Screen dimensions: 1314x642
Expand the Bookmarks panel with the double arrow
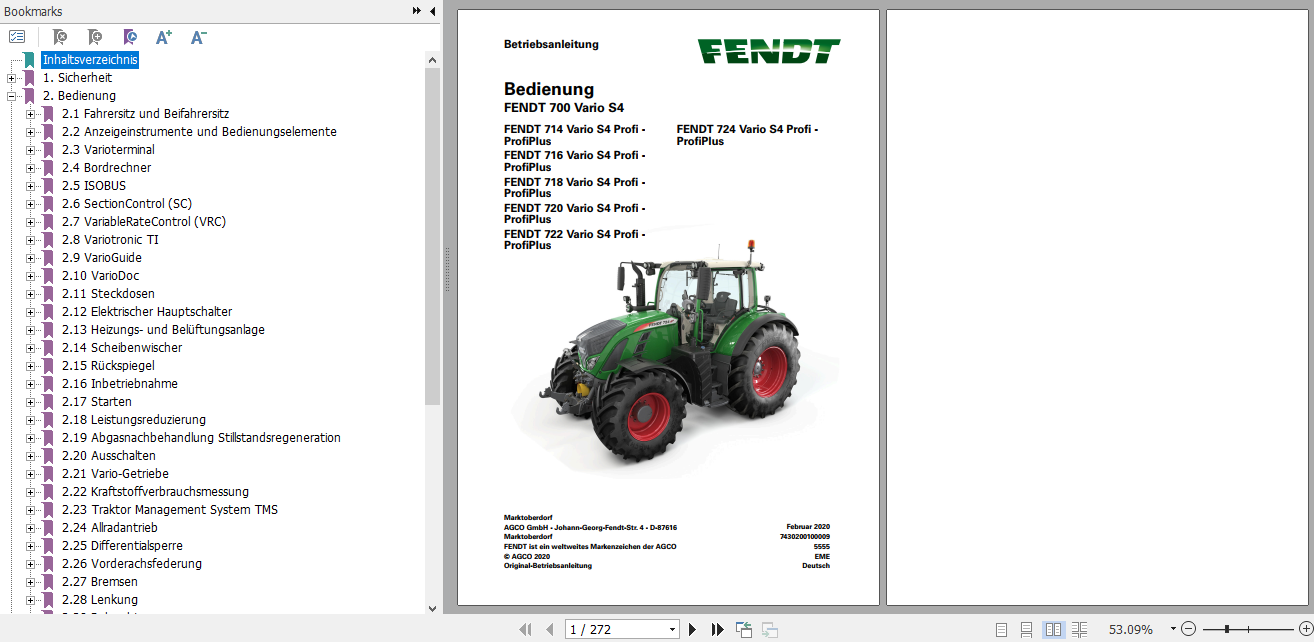417,11
